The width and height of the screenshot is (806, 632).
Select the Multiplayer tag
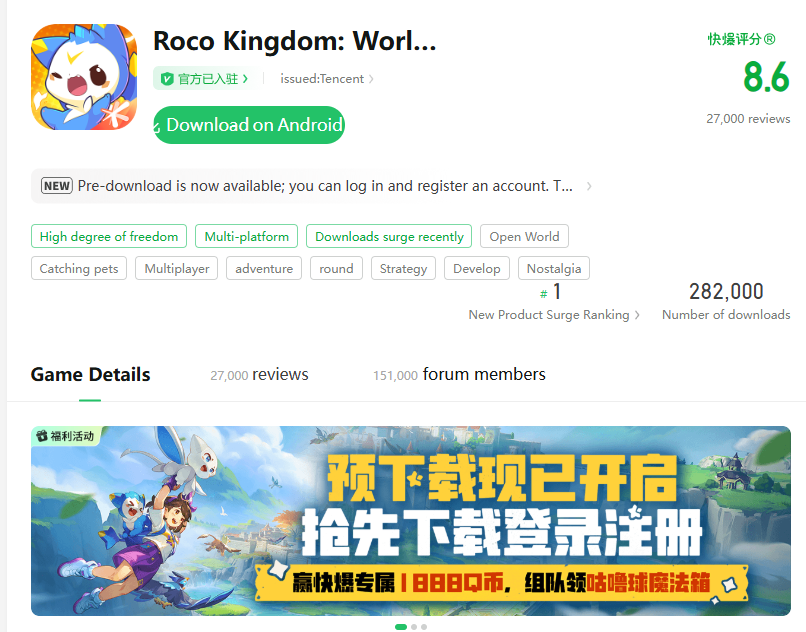(176, 268)
